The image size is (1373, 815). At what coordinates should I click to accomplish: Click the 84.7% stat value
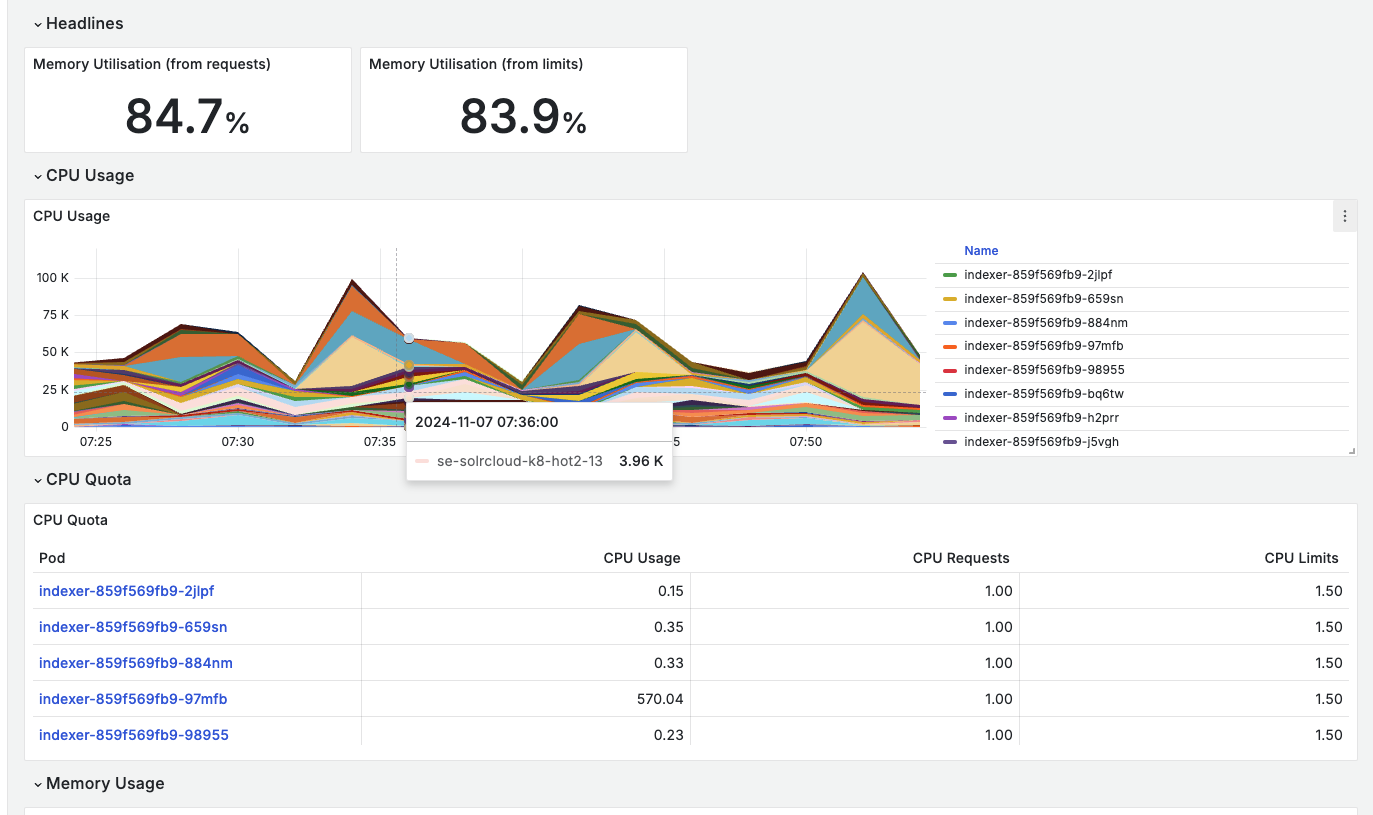[x=187, y=117]
